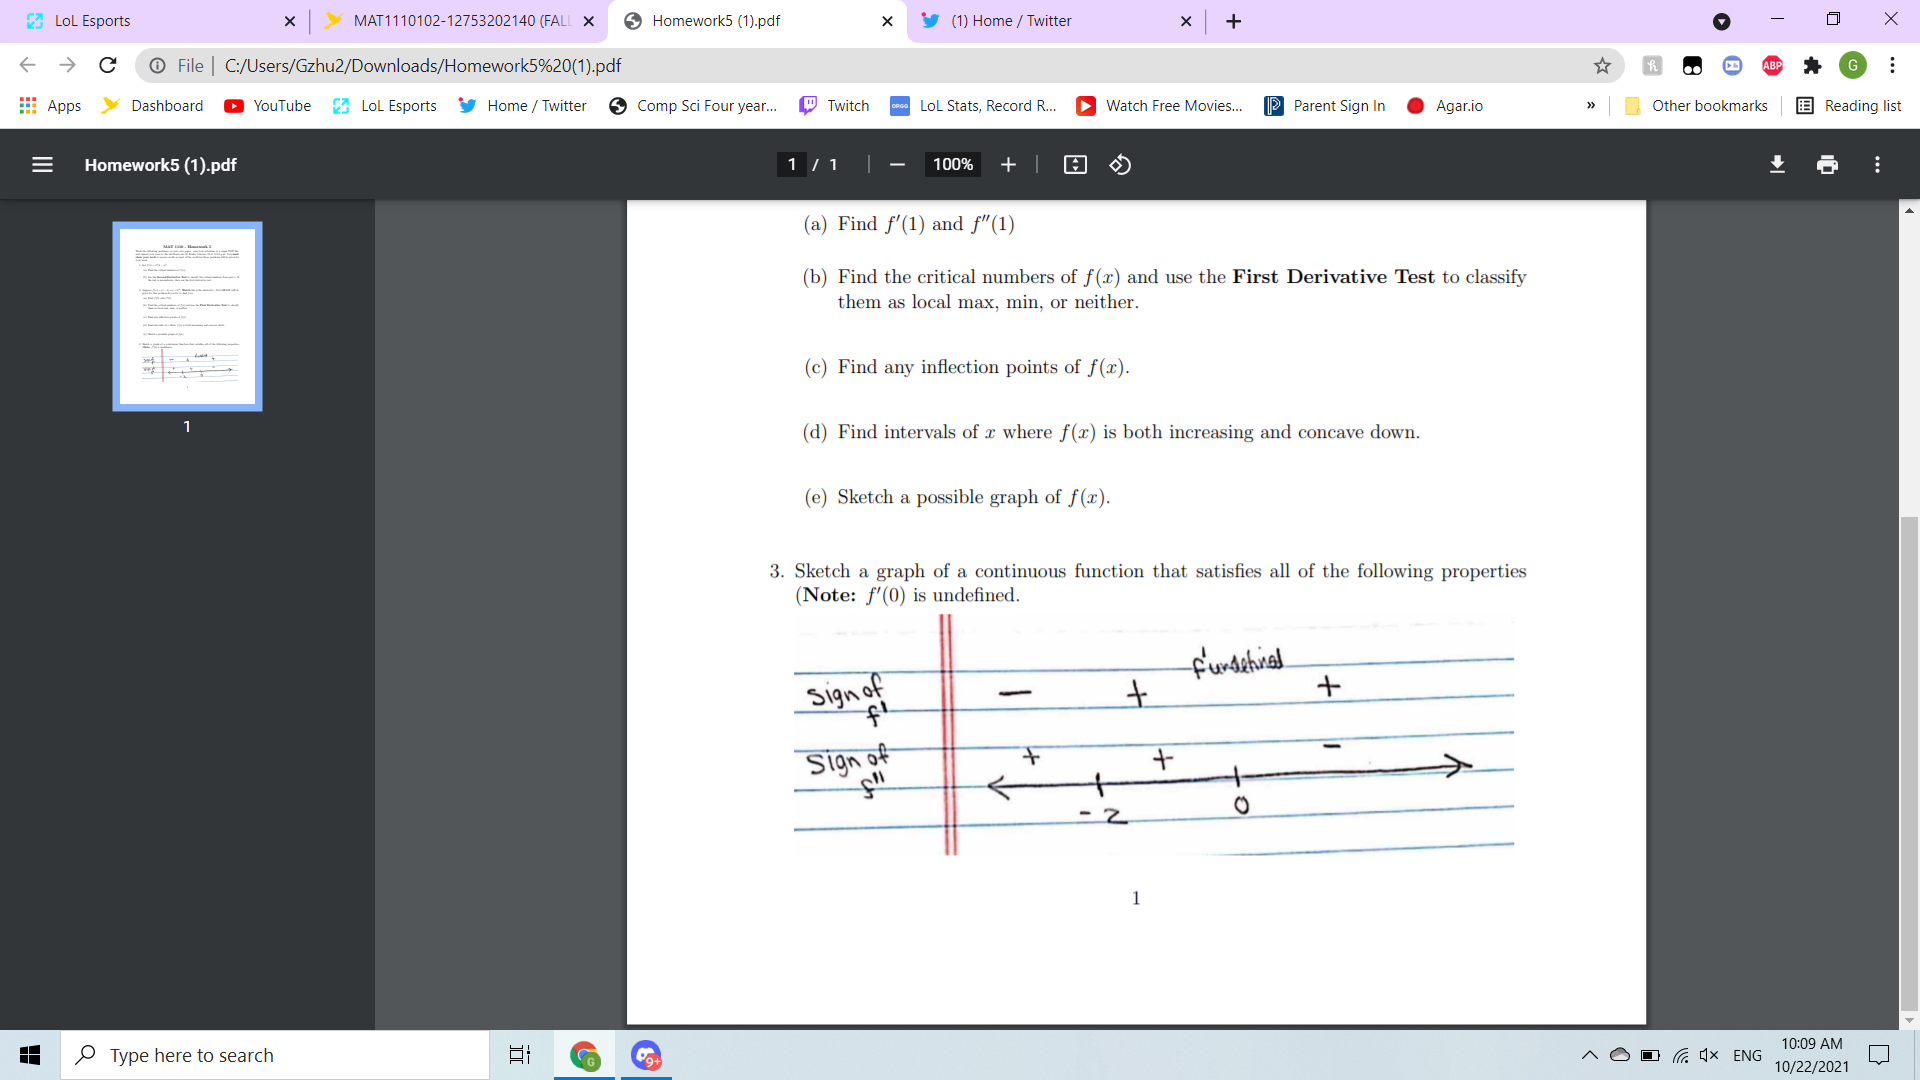Expand the hidden bookmarks chevron
This screenshot has height=1080, width=1920.
pyautogui.click(x=1590, y=105)
